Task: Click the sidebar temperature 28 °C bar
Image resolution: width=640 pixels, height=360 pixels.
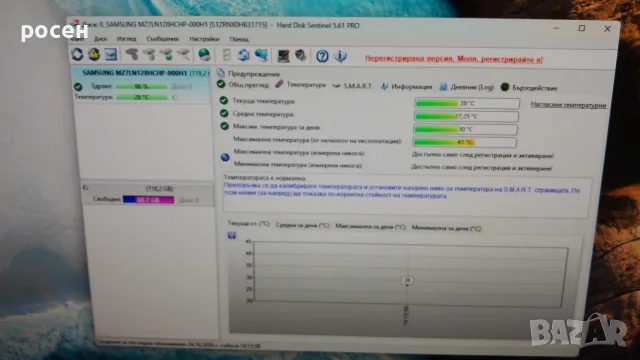Action: click(142, 97)
